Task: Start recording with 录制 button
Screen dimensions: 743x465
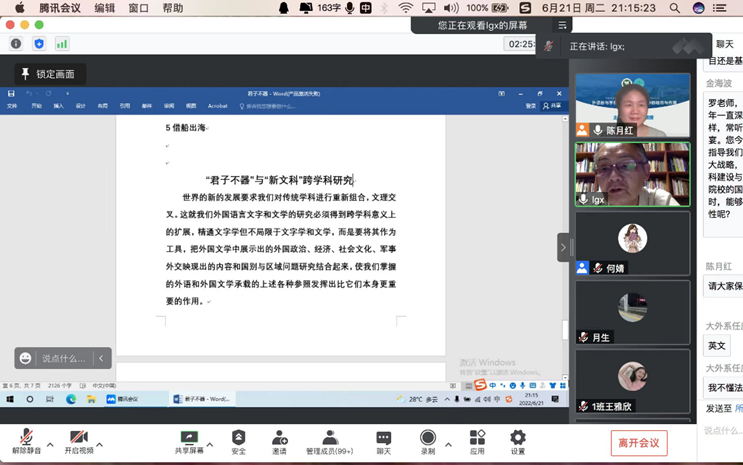Action: tap(428, 442)
